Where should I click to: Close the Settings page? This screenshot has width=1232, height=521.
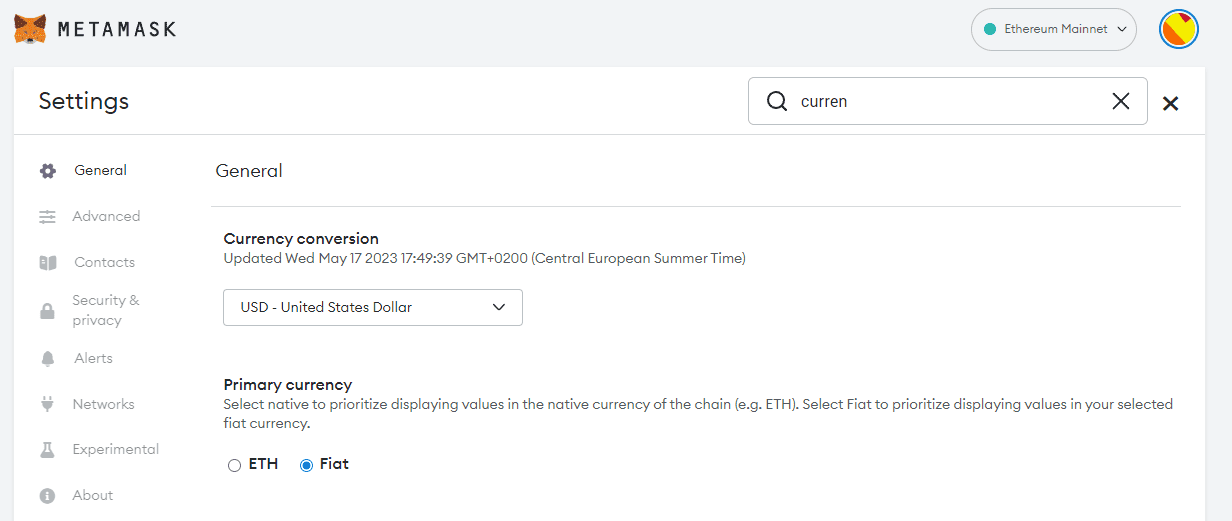1171,103
